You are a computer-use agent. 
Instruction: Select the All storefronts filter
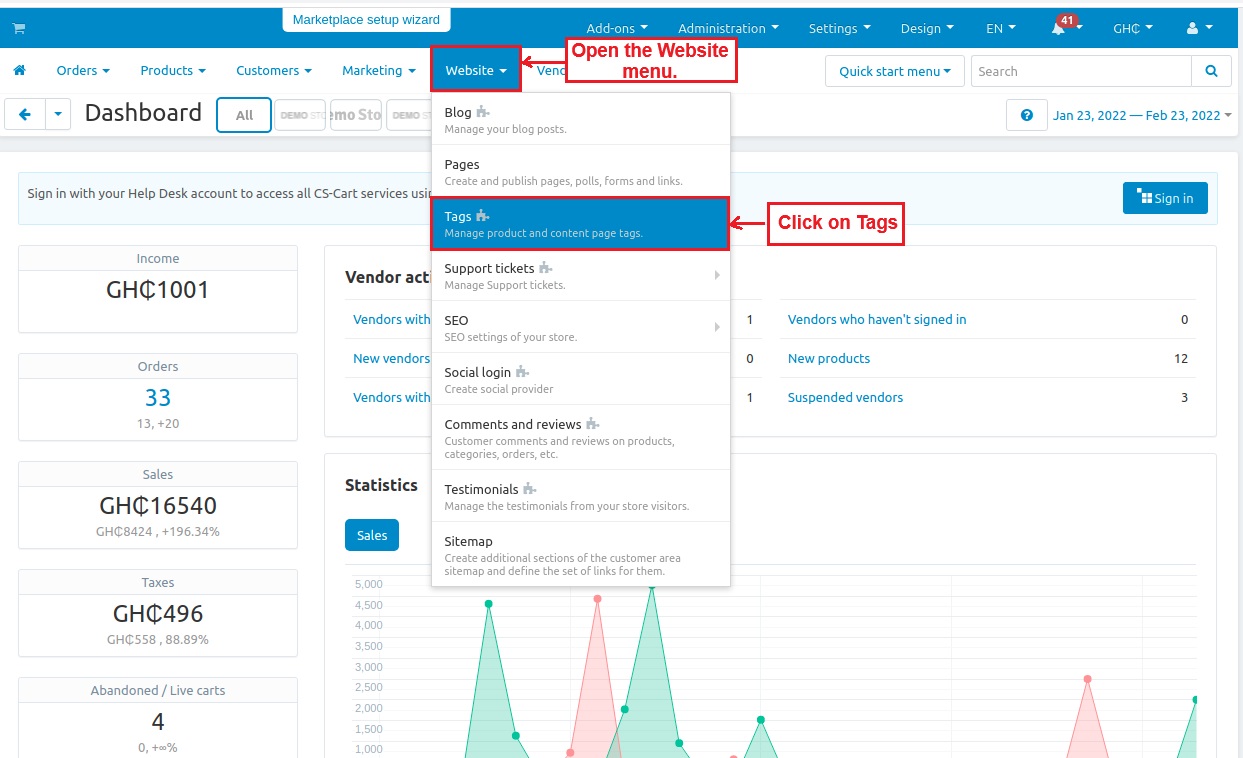coord(244,115)
